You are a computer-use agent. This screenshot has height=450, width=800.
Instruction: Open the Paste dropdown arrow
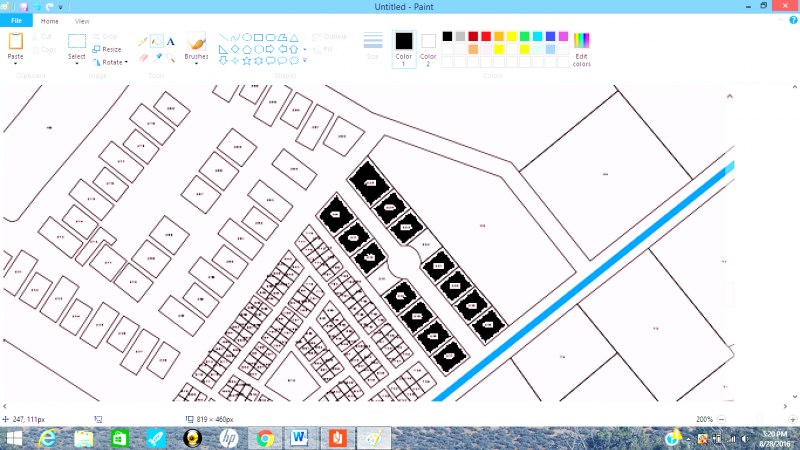15,64
